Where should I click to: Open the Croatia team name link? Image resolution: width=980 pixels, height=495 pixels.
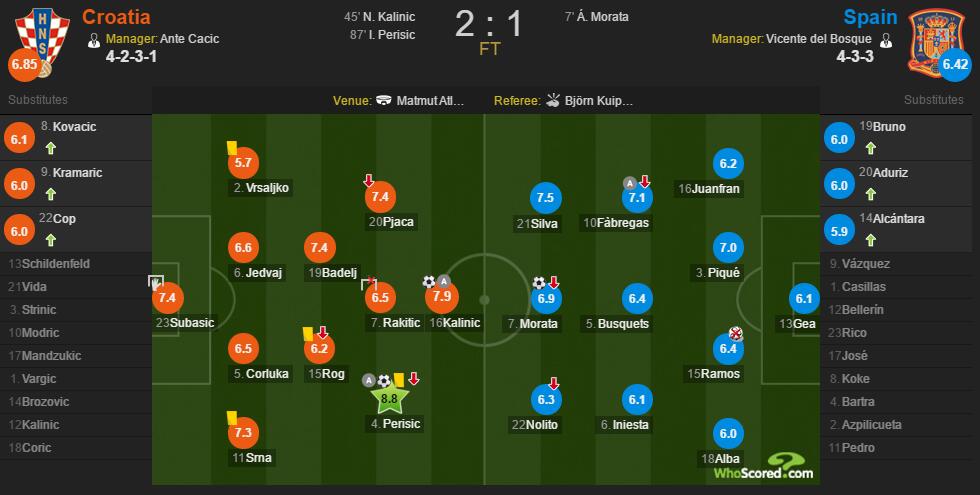tap(116, 17)
